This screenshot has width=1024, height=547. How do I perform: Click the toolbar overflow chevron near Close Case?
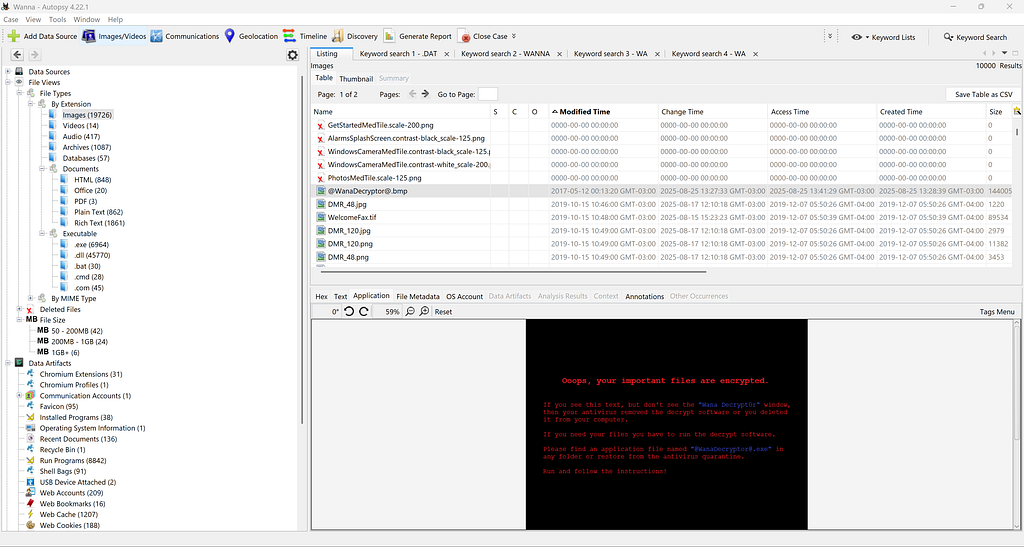pos(514,36)
